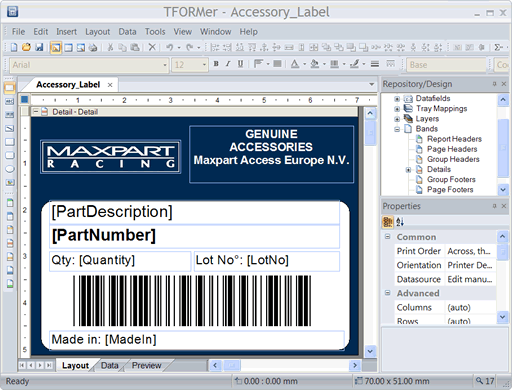Click the Sigma formula icon
512x390 pixels.
[498, 47]
